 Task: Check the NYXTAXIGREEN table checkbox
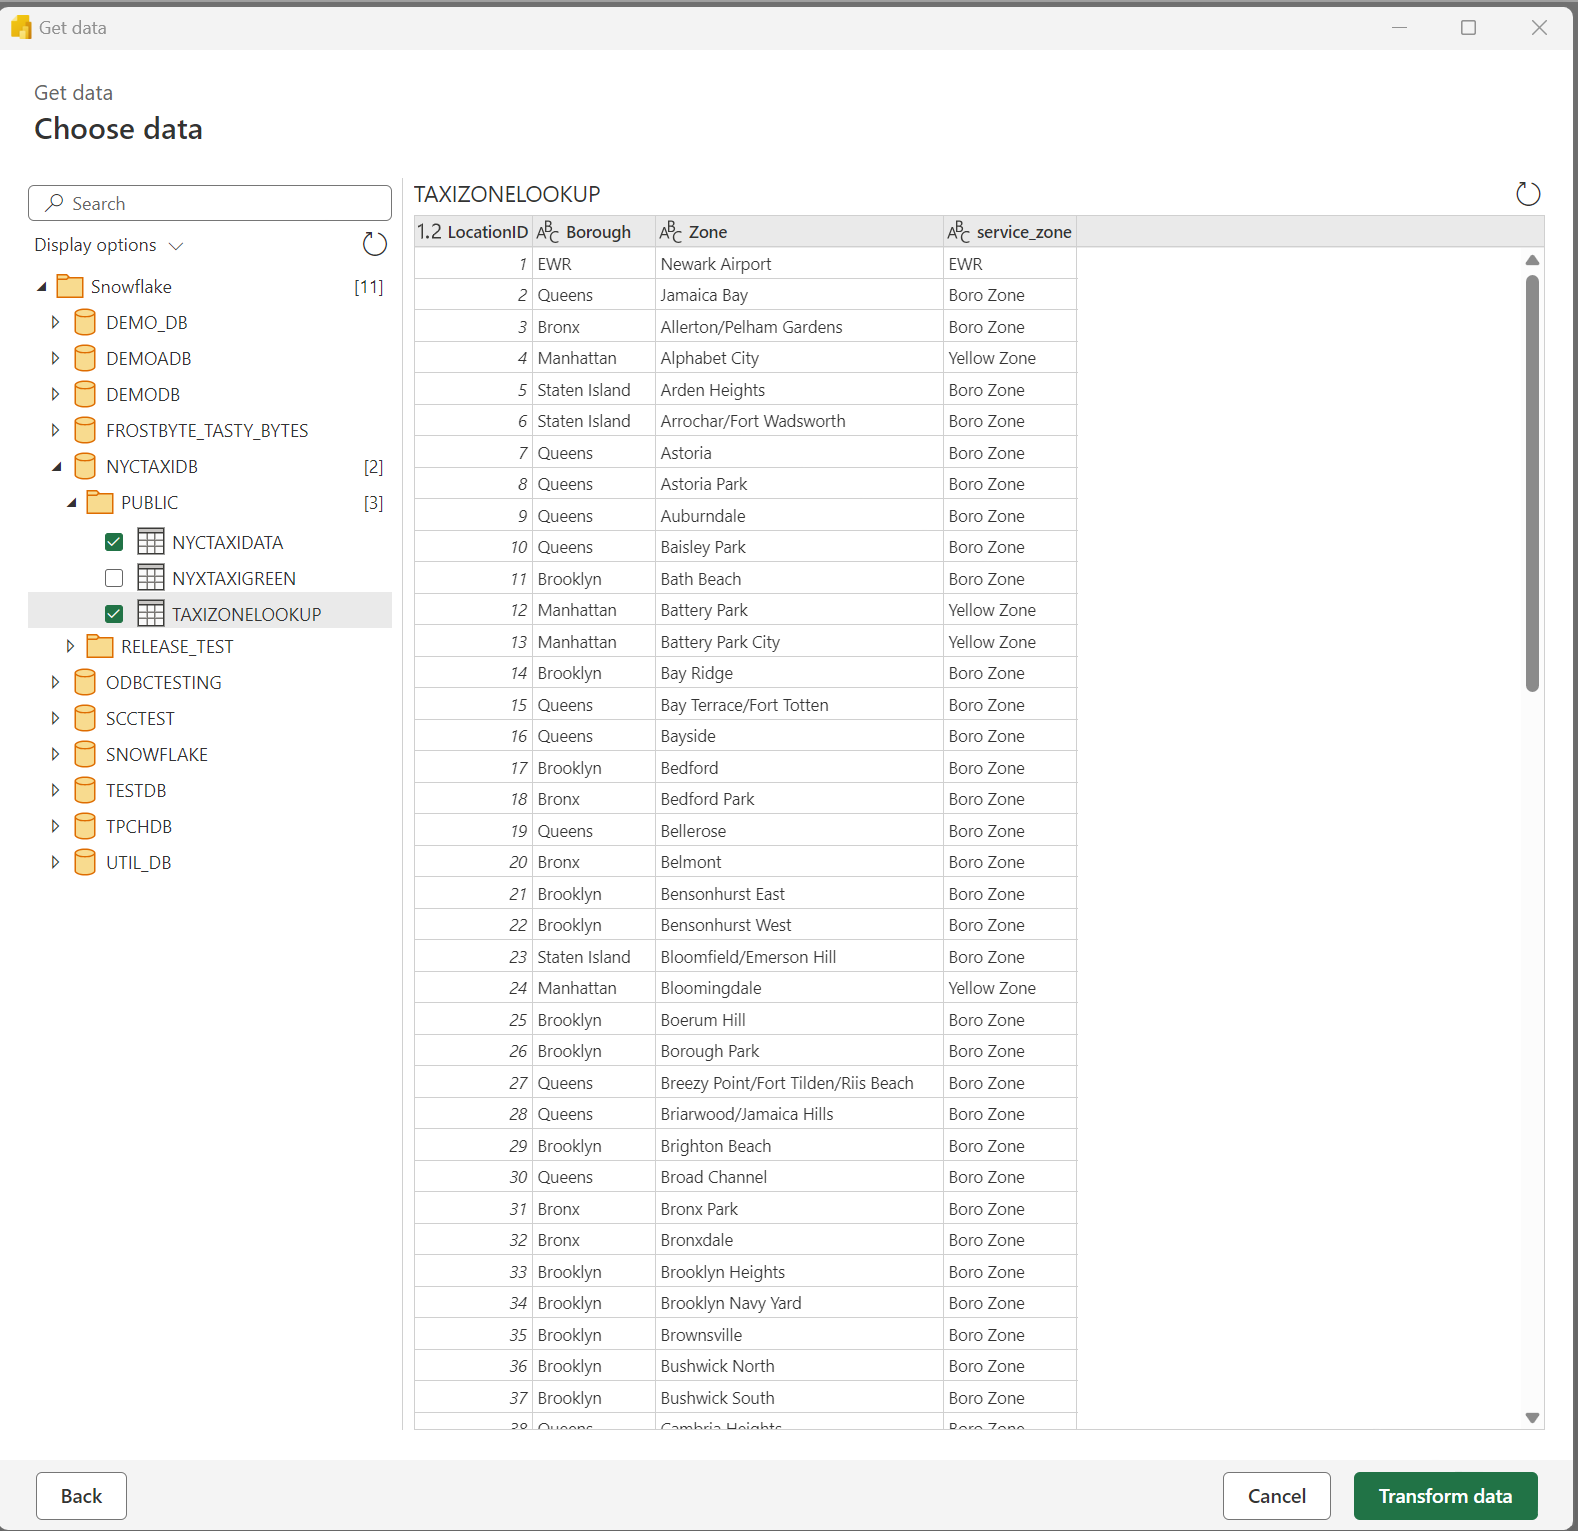click(114, 578)
